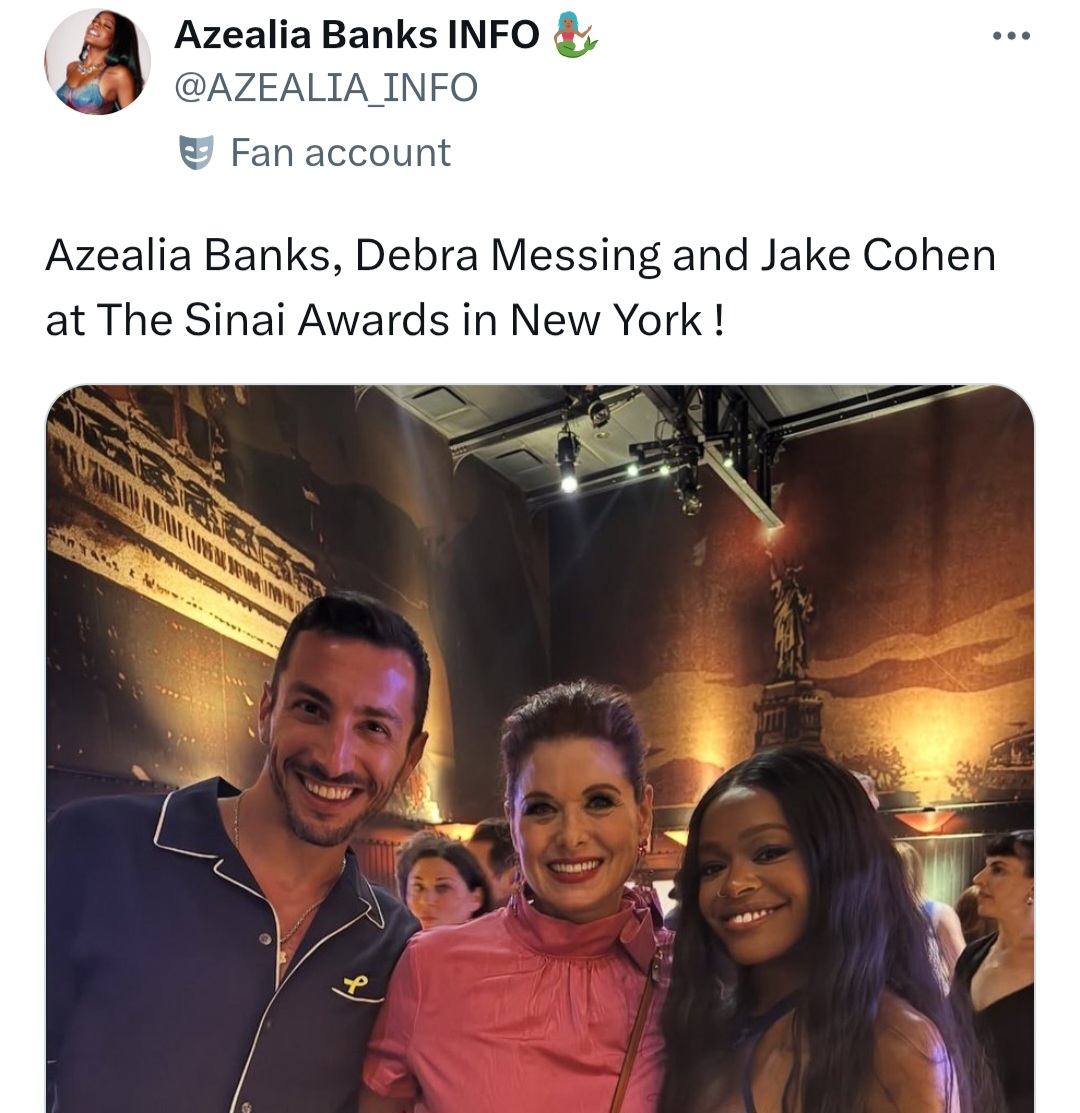The image size is (1080, 1113).
Task: Open the three-dot more options menu
Action: click(x=1011, y=35)
